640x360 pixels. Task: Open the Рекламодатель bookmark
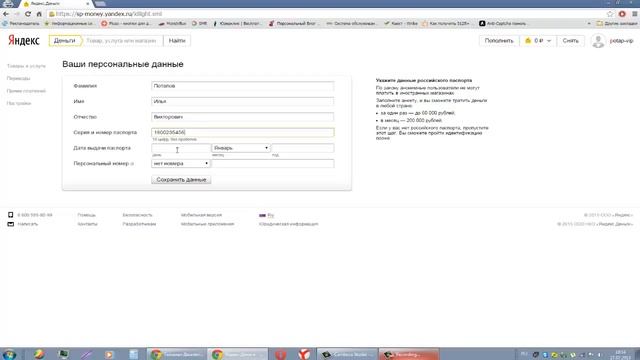21,24
